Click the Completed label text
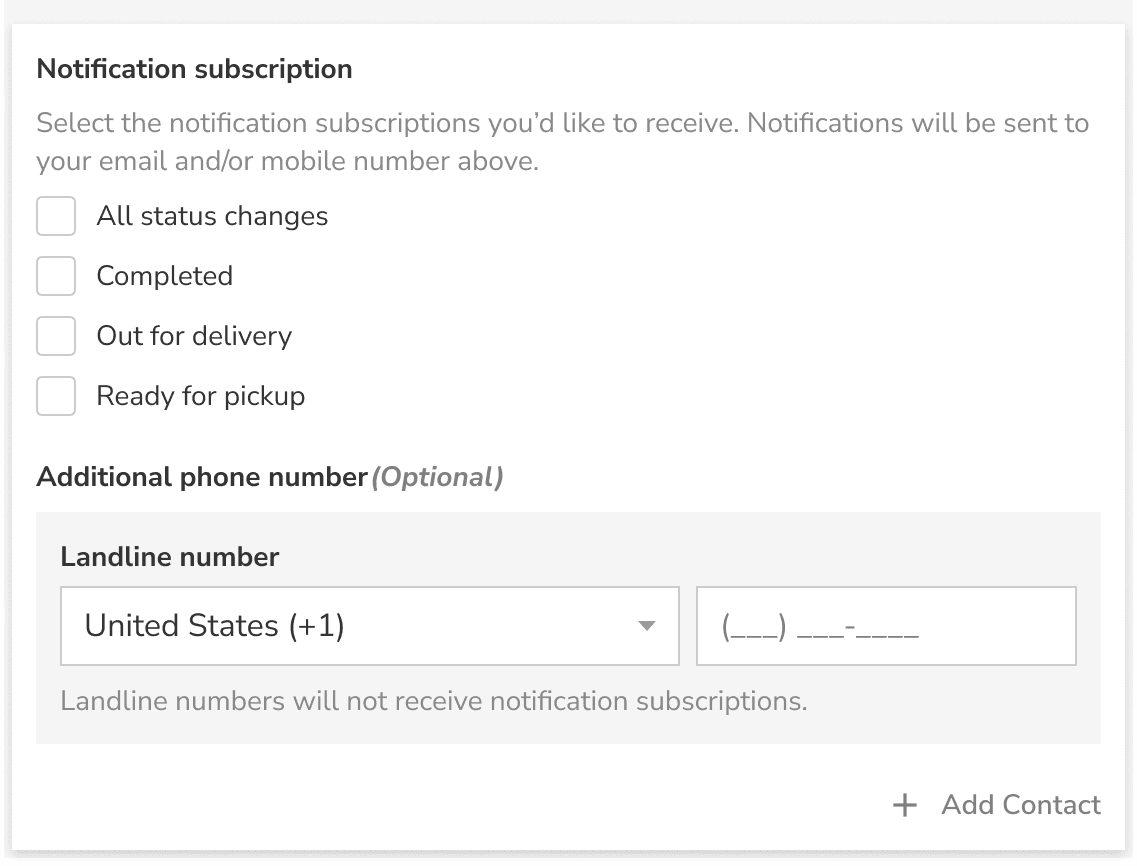1137x866 pixels. point(164,276)
